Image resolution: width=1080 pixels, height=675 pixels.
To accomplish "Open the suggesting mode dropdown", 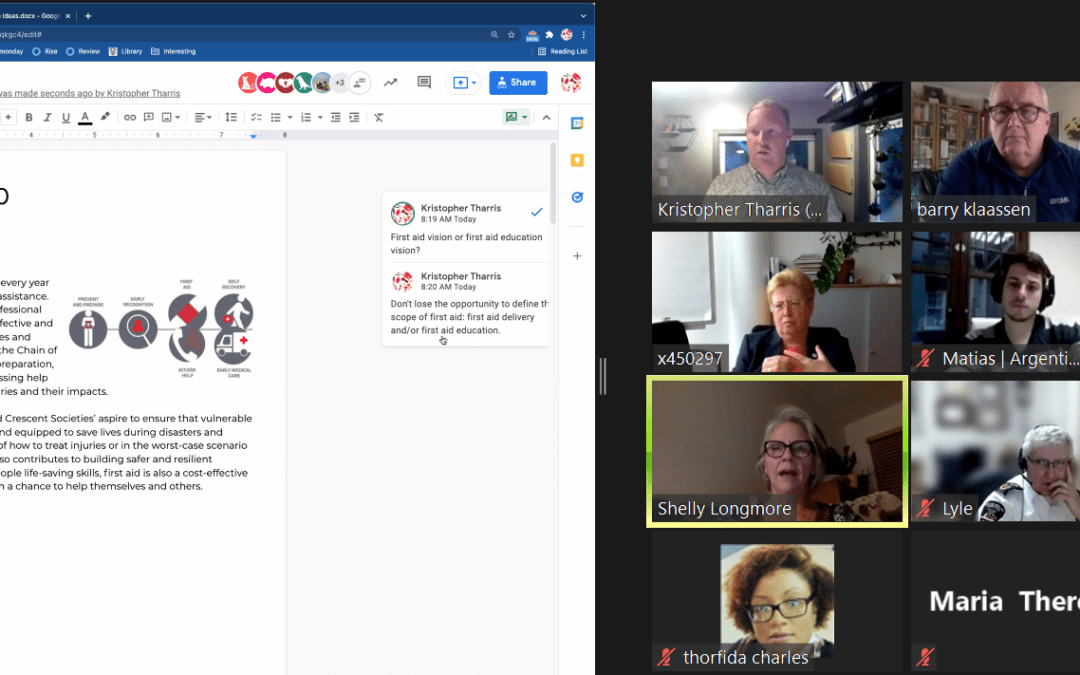I will [517, 117].
